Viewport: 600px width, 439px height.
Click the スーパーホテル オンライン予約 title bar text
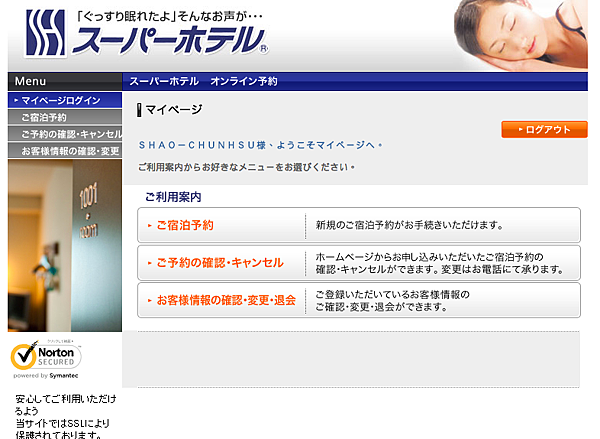[x=203, y=81]
